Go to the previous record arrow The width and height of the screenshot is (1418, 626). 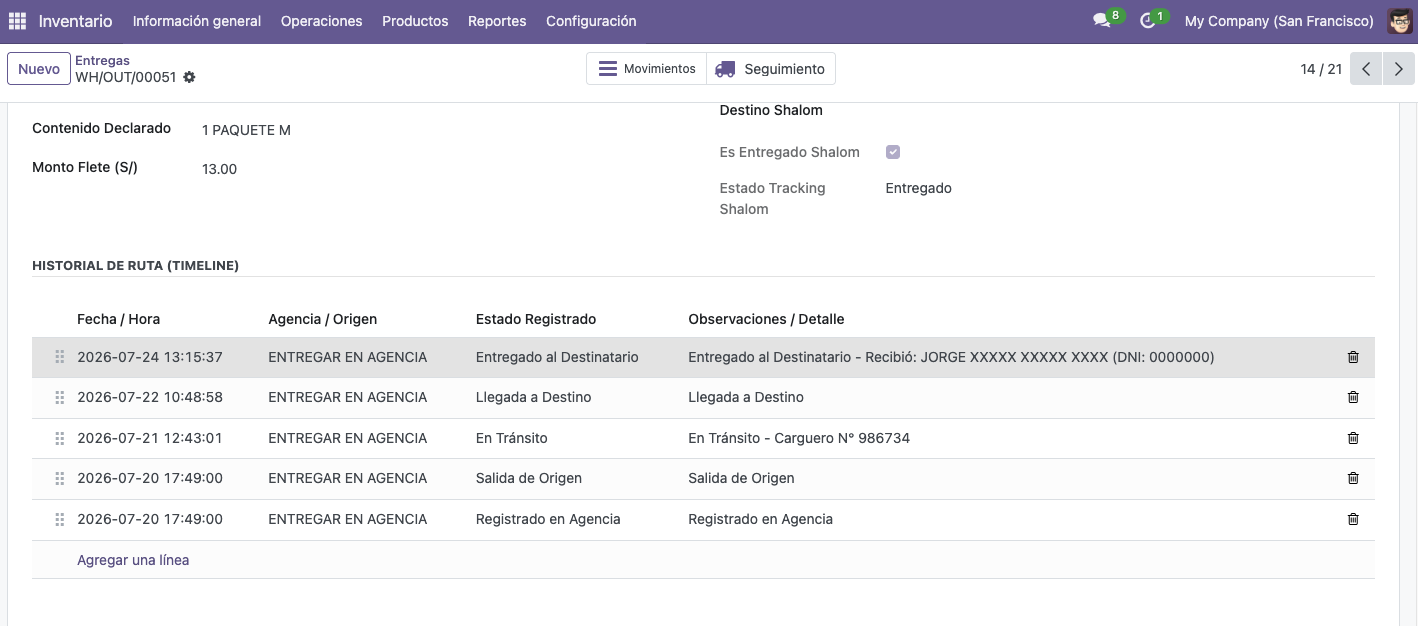click(x=1366, y=69)
